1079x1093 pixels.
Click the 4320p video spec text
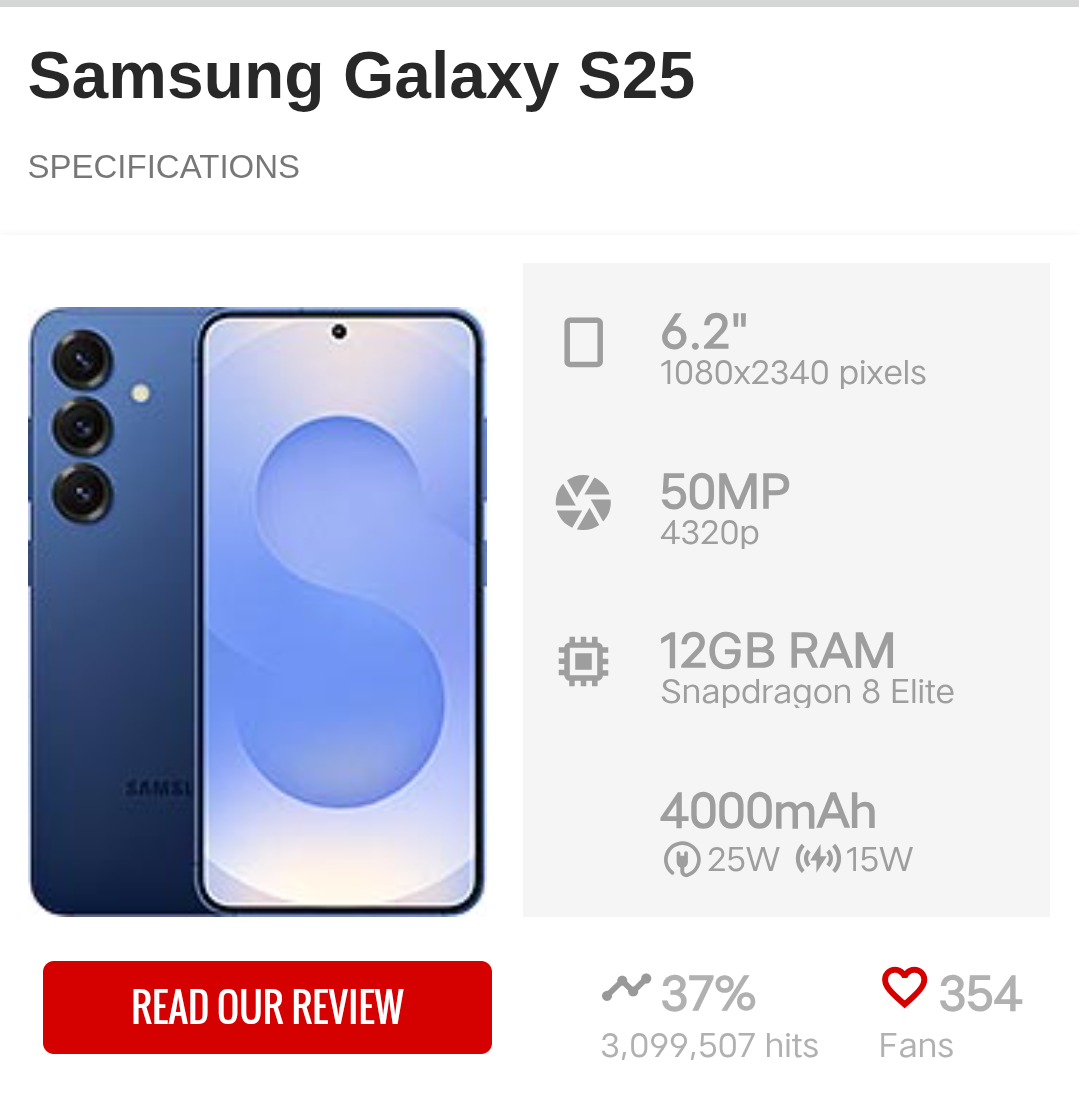710,533
